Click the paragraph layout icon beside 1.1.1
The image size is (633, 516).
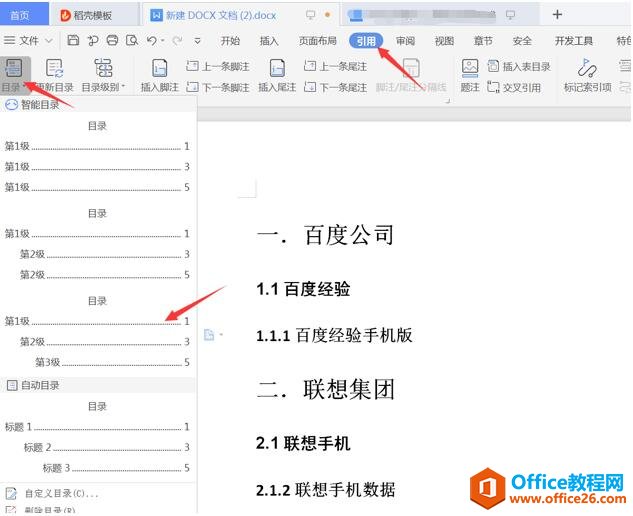coord(210,335)
